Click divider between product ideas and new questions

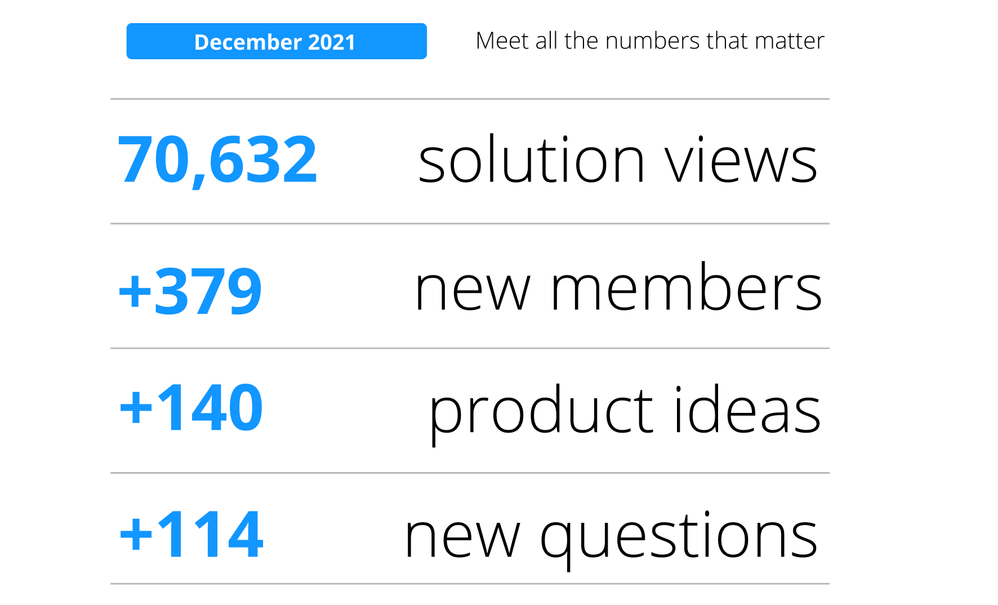[470, 473]
